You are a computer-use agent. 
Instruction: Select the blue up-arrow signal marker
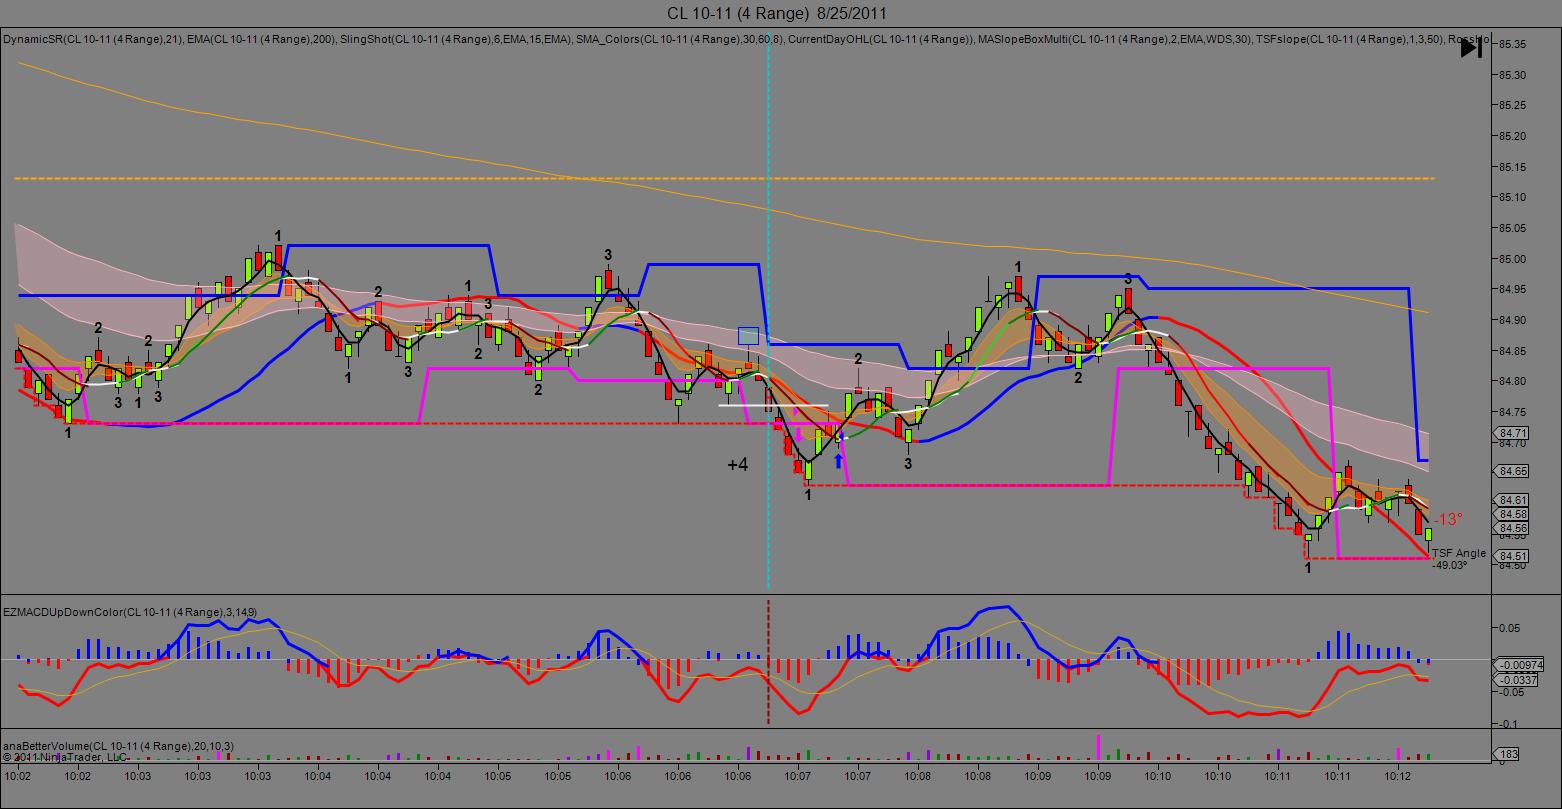pos(838,460)
